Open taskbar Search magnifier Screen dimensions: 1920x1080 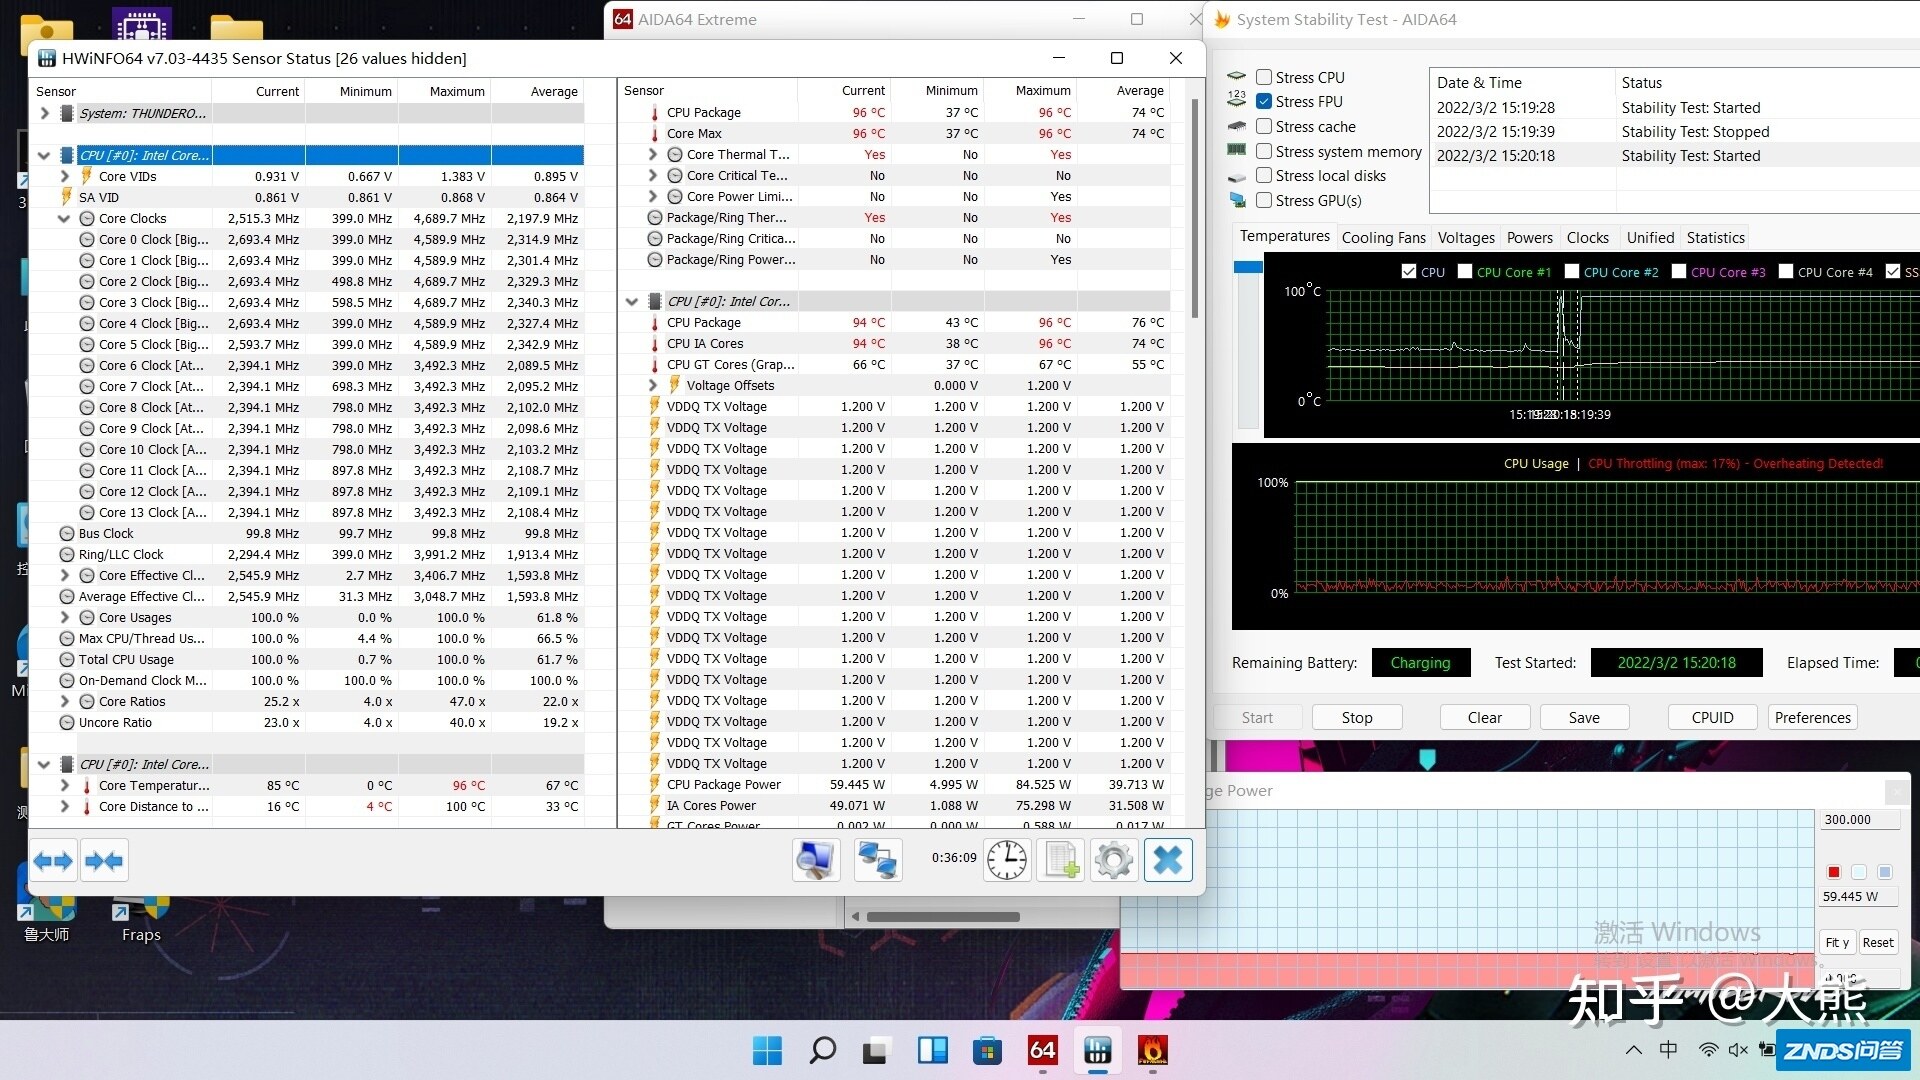tap(822, 1050)
